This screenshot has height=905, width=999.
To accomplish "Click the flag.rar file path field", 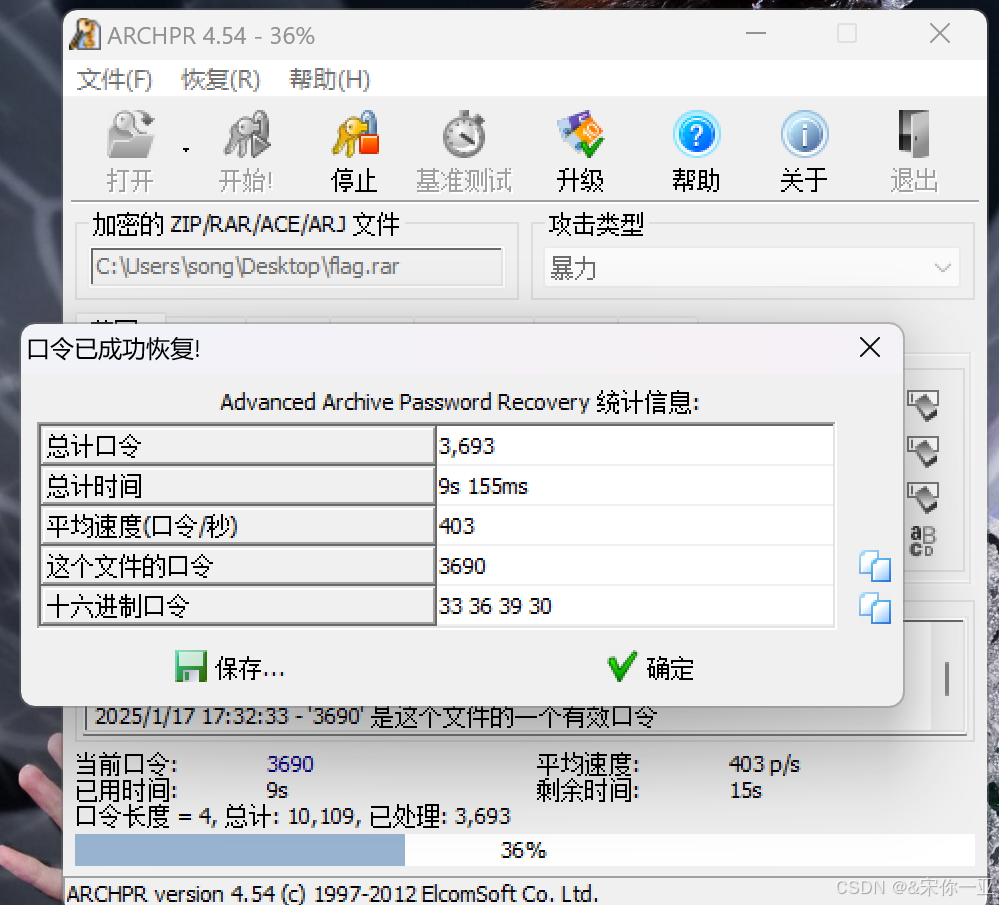I will pos(297,266).
